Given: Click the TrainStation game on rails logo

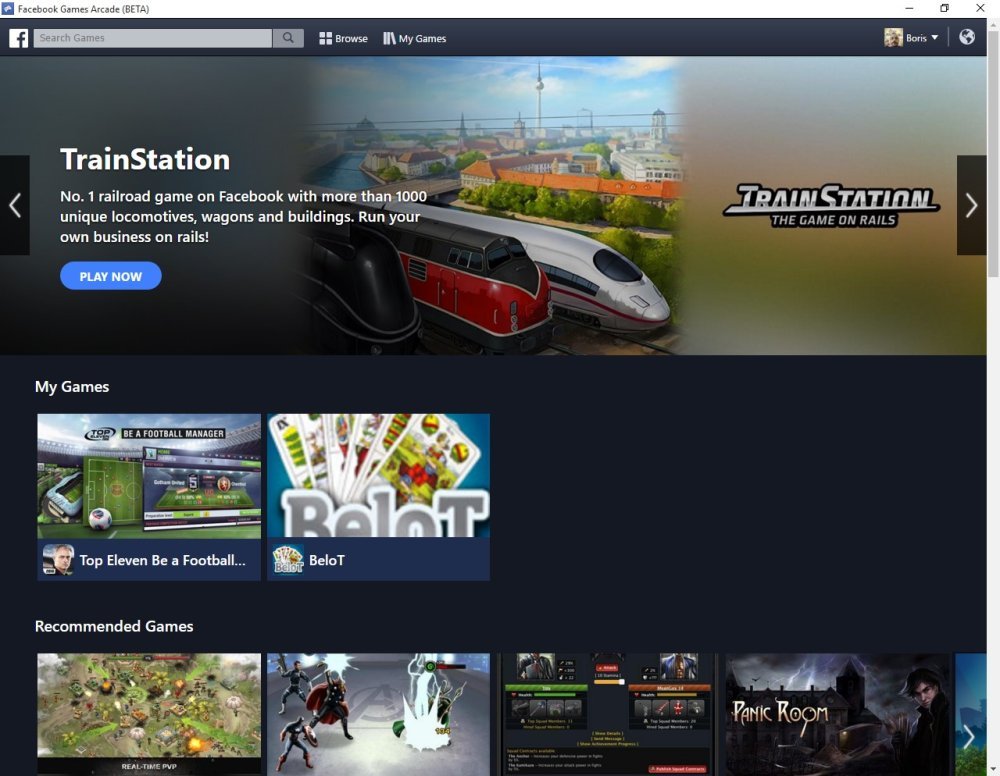Looking at the screenshot, I should 831,205.
